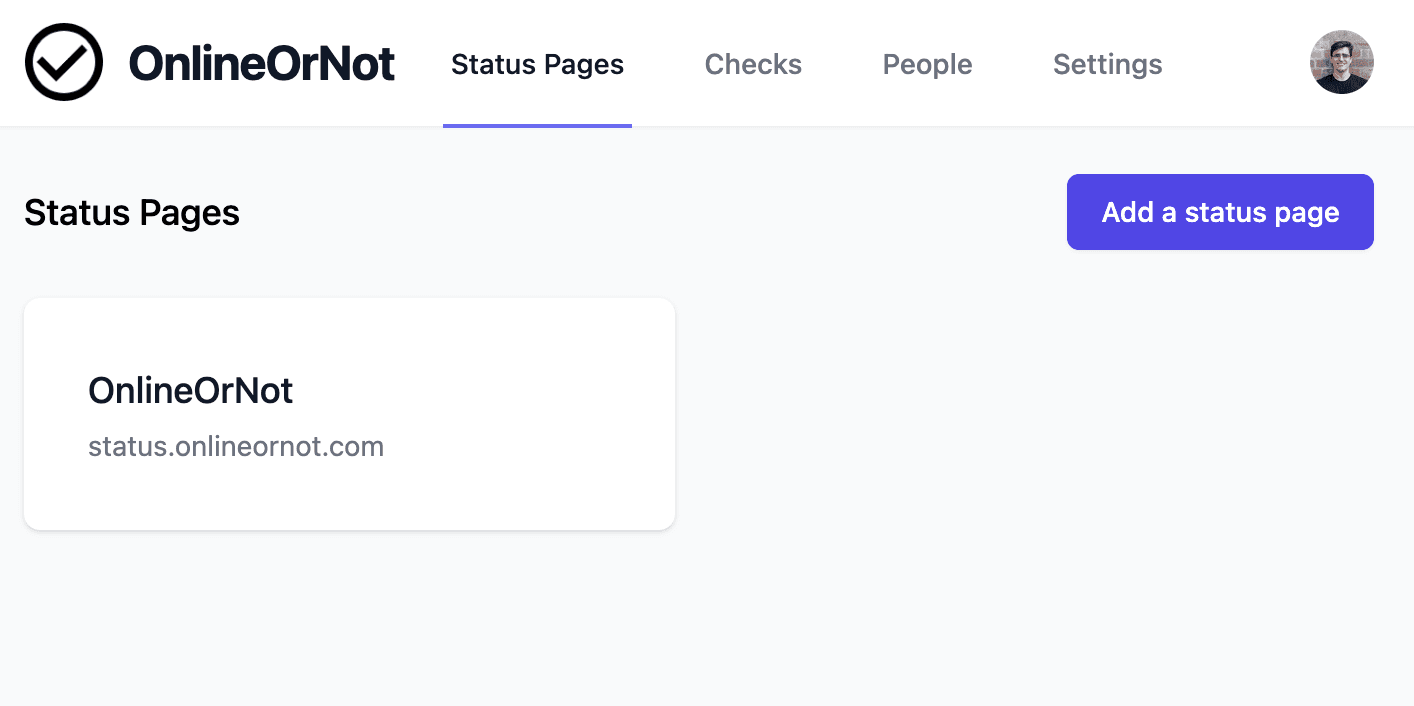Screen dimensions: 1414x706
Task: Select the Status Pages tab
Action: 537,64
